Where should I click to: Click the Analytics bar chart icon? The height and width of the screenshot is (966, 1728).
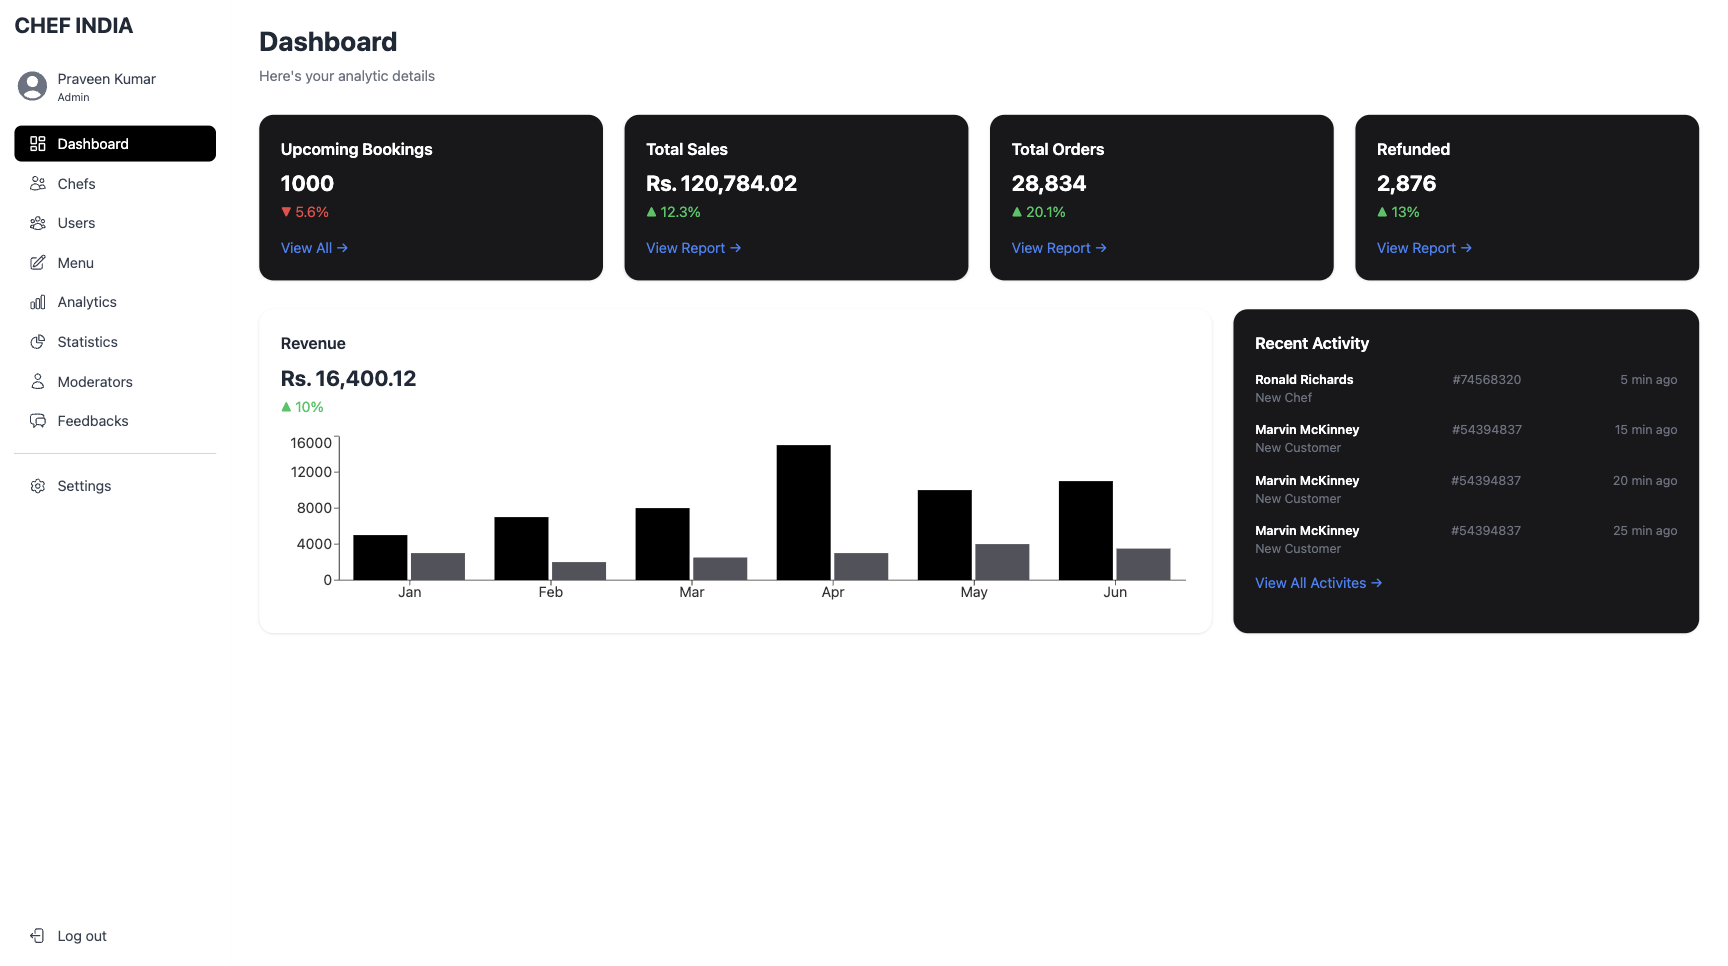click(x=38, y=302)
